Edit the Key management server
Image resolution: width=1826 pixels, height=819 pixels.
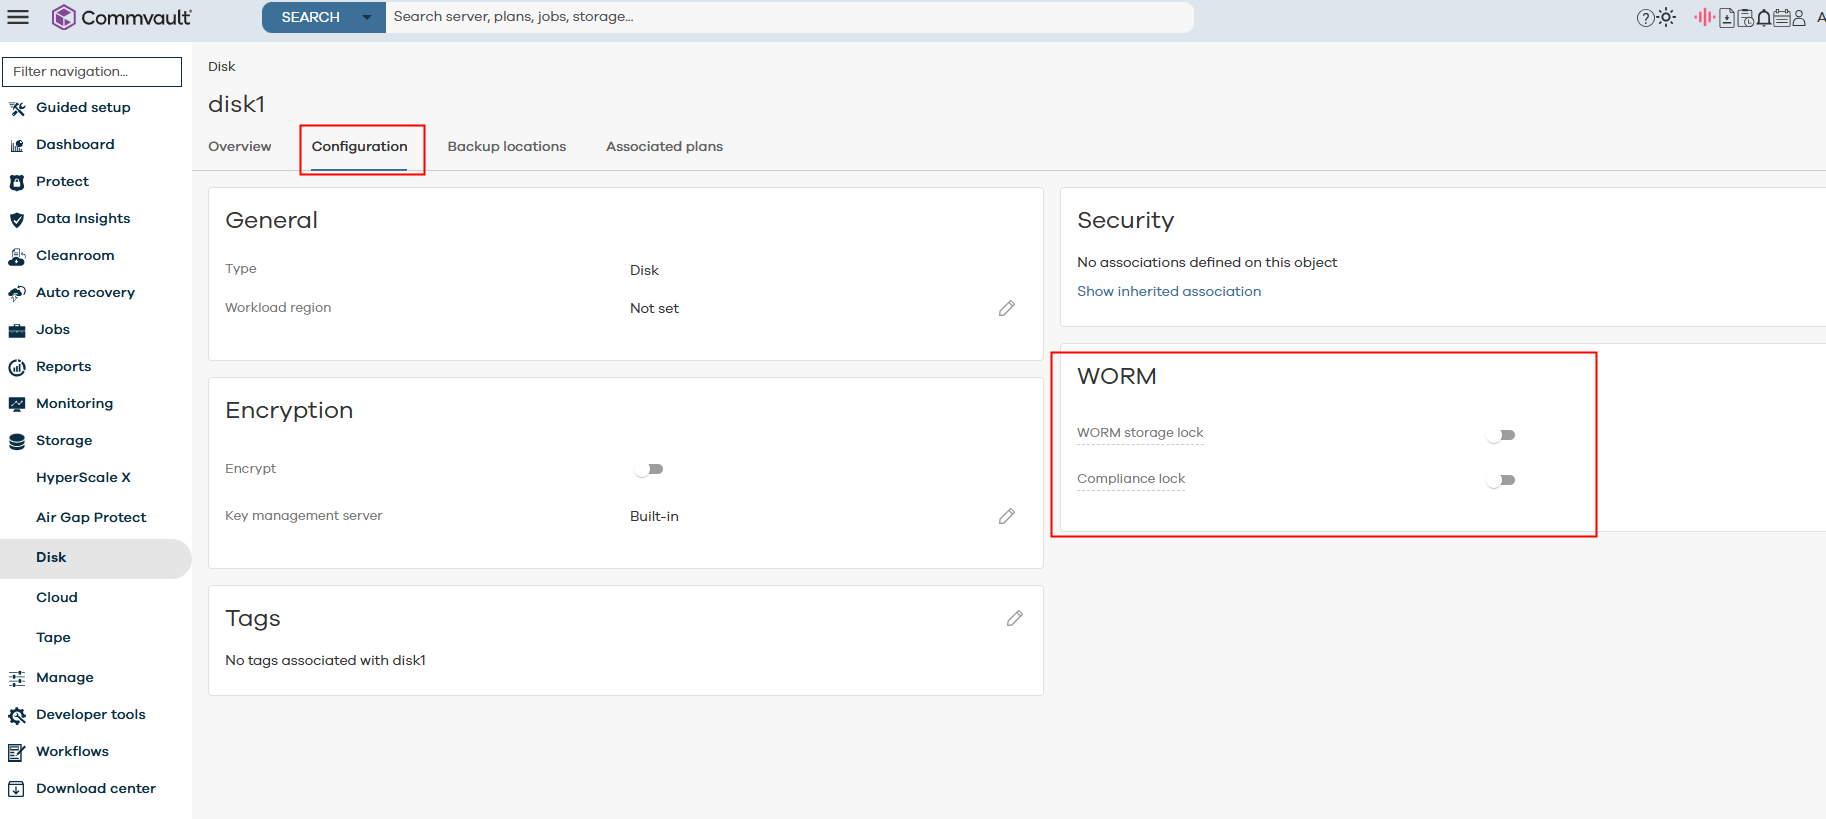point(1006,516)
